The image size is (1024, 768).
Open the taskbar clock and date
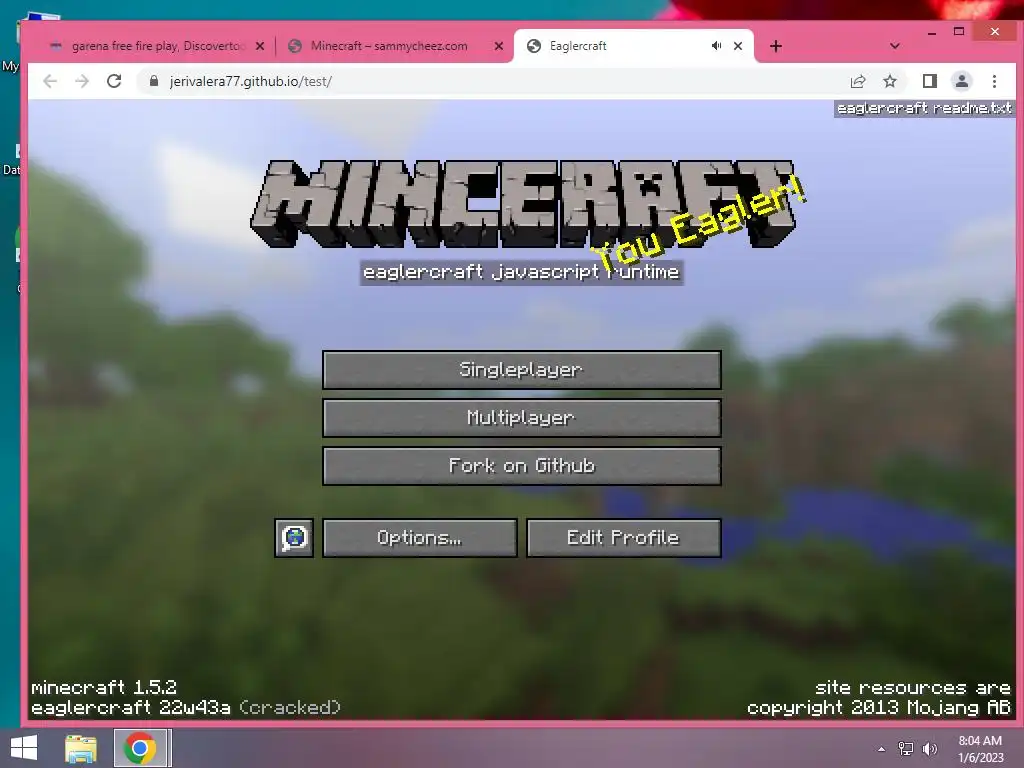tap(980, 749)
